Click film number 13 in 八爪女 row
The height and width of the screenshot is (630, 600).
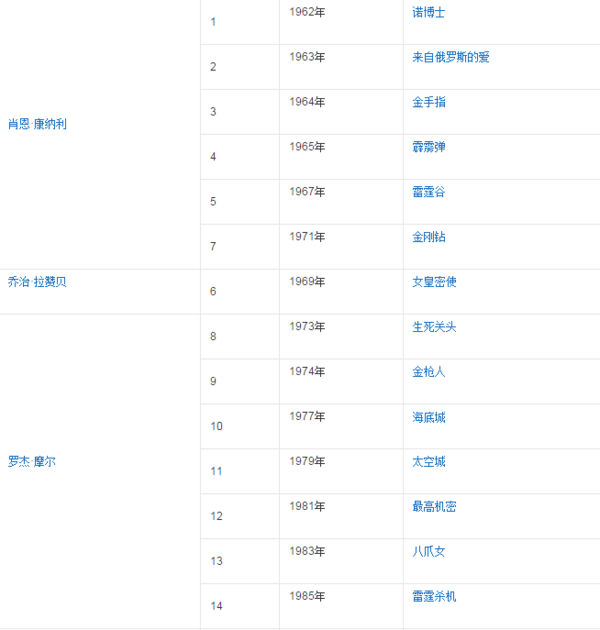[x=216, y=561]
